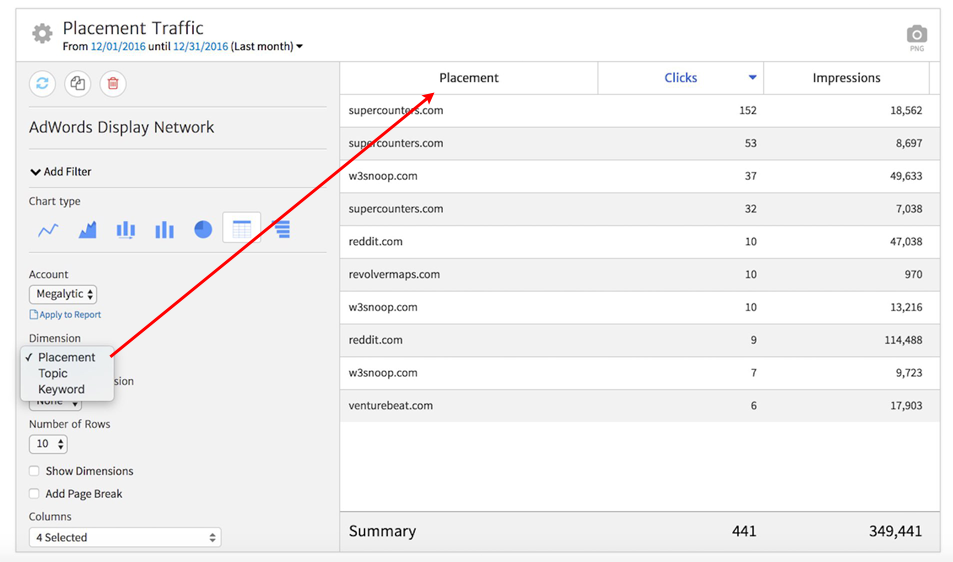Select the table chart type
The width and height of the screenshot is (953, 562).
point(241,228)
